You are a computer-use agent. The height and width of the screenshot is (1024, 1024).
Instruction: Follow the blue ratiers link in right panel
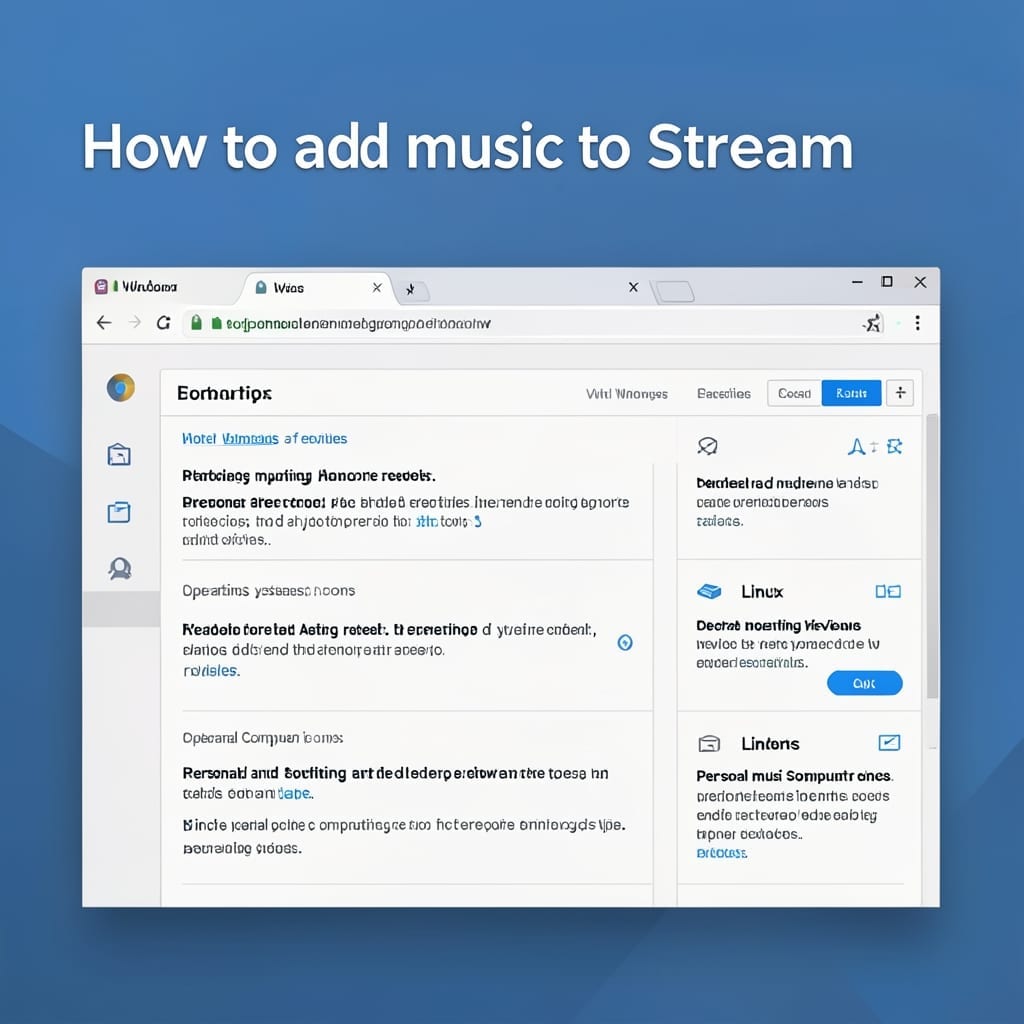[x=720, y=521]
